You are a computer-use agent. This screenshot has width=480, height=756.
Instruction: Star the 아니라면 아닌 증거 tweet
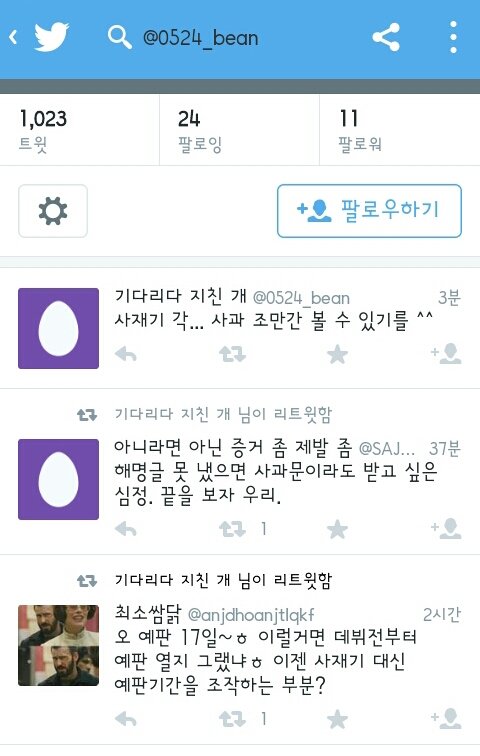pos(337,529)
